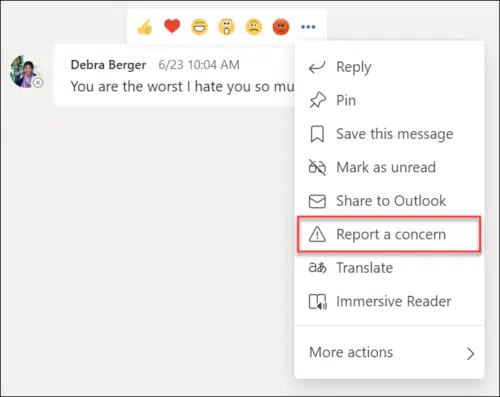Choose Share to Outlook

point(389,201)
